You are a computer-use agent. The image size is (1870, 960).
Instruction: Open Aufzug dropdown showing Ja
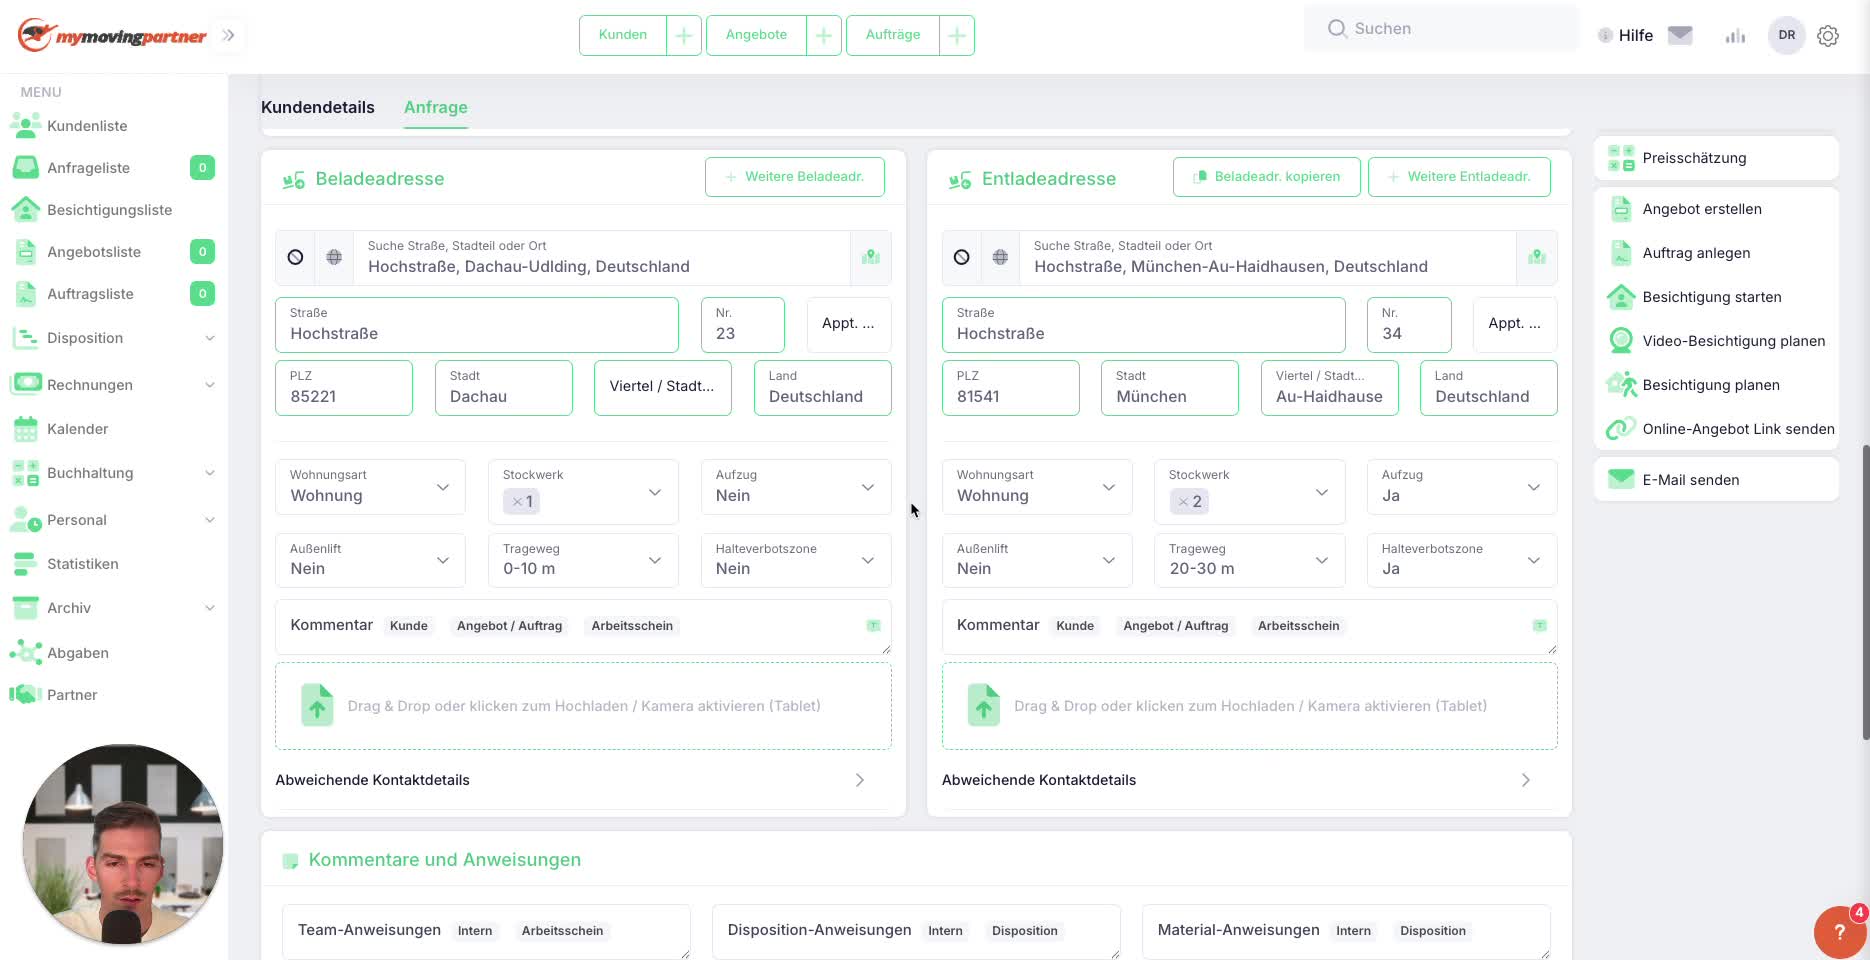point(1462,487)
